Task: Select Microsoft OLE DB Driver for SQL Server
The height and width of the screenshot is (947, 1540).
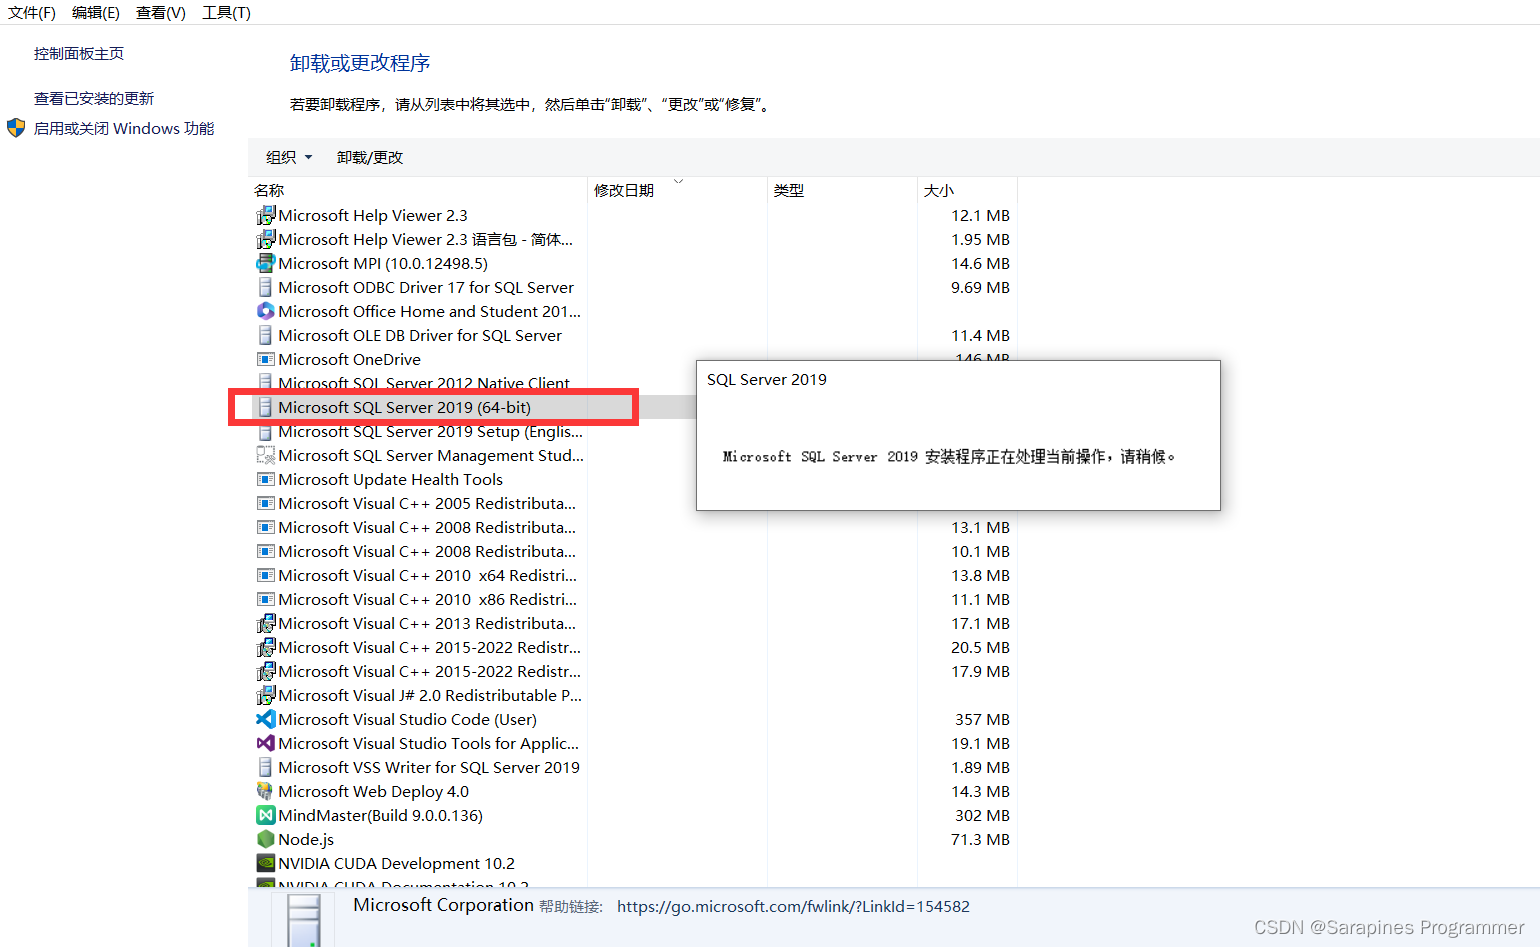Action: pyautogui.click(x=420, y=335)
